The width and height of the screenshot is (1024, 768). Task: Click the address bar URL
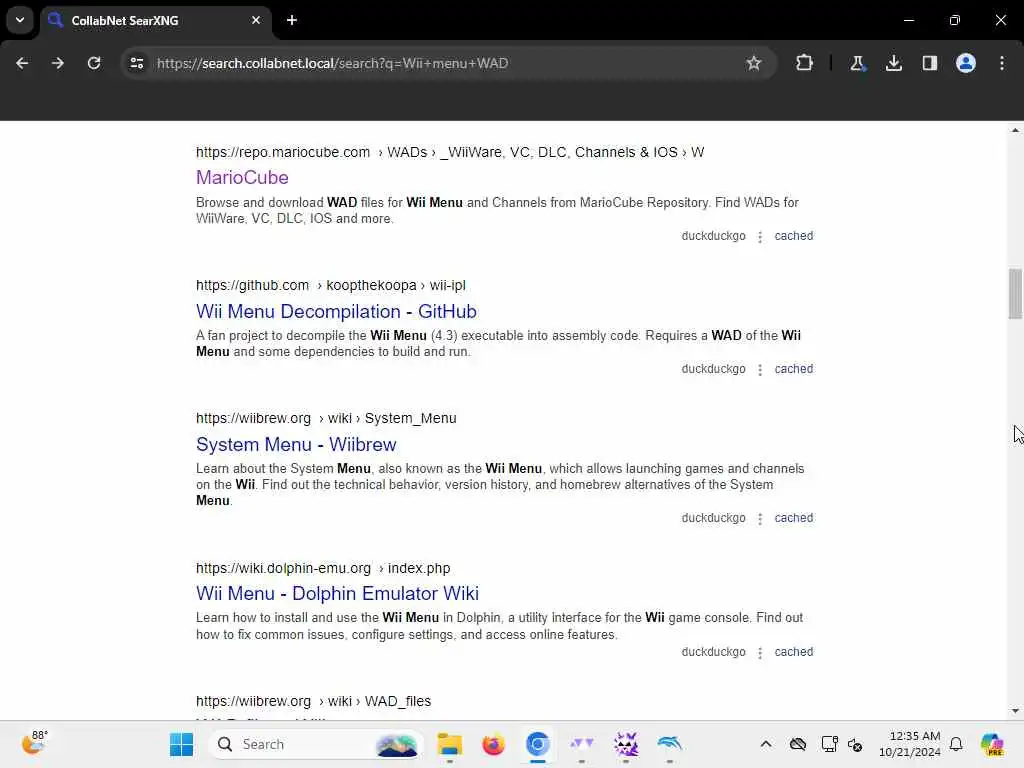click(x=332, y=63)
